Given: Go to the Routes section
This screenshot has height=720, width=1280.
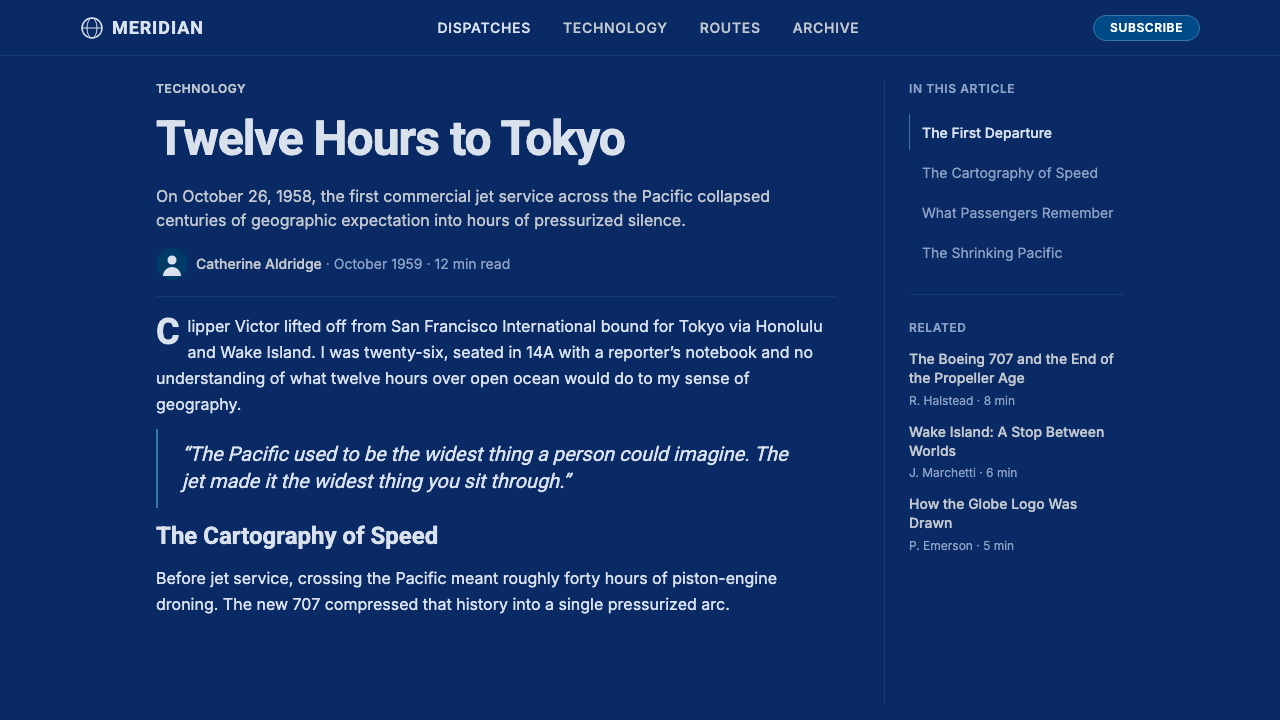Looking at the screenshot, I should [x=730, y=28].
